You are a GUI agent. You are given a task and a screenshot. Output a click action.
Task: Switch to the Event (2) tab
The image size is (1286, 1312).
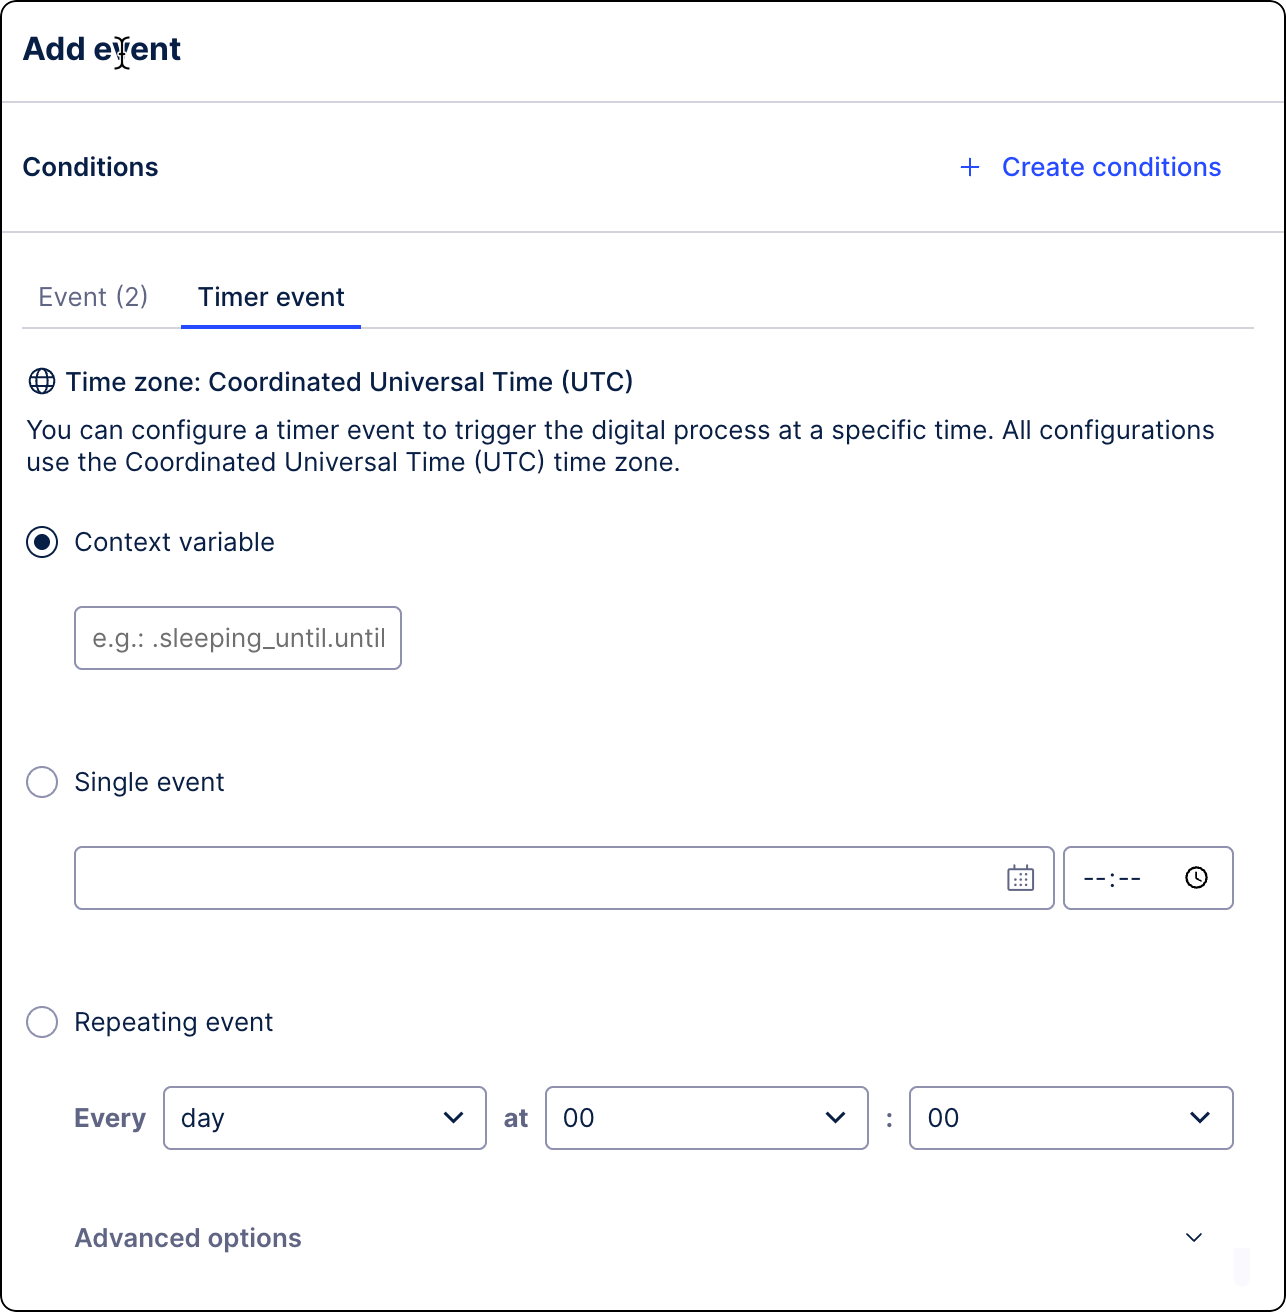[x=93, y=297]
